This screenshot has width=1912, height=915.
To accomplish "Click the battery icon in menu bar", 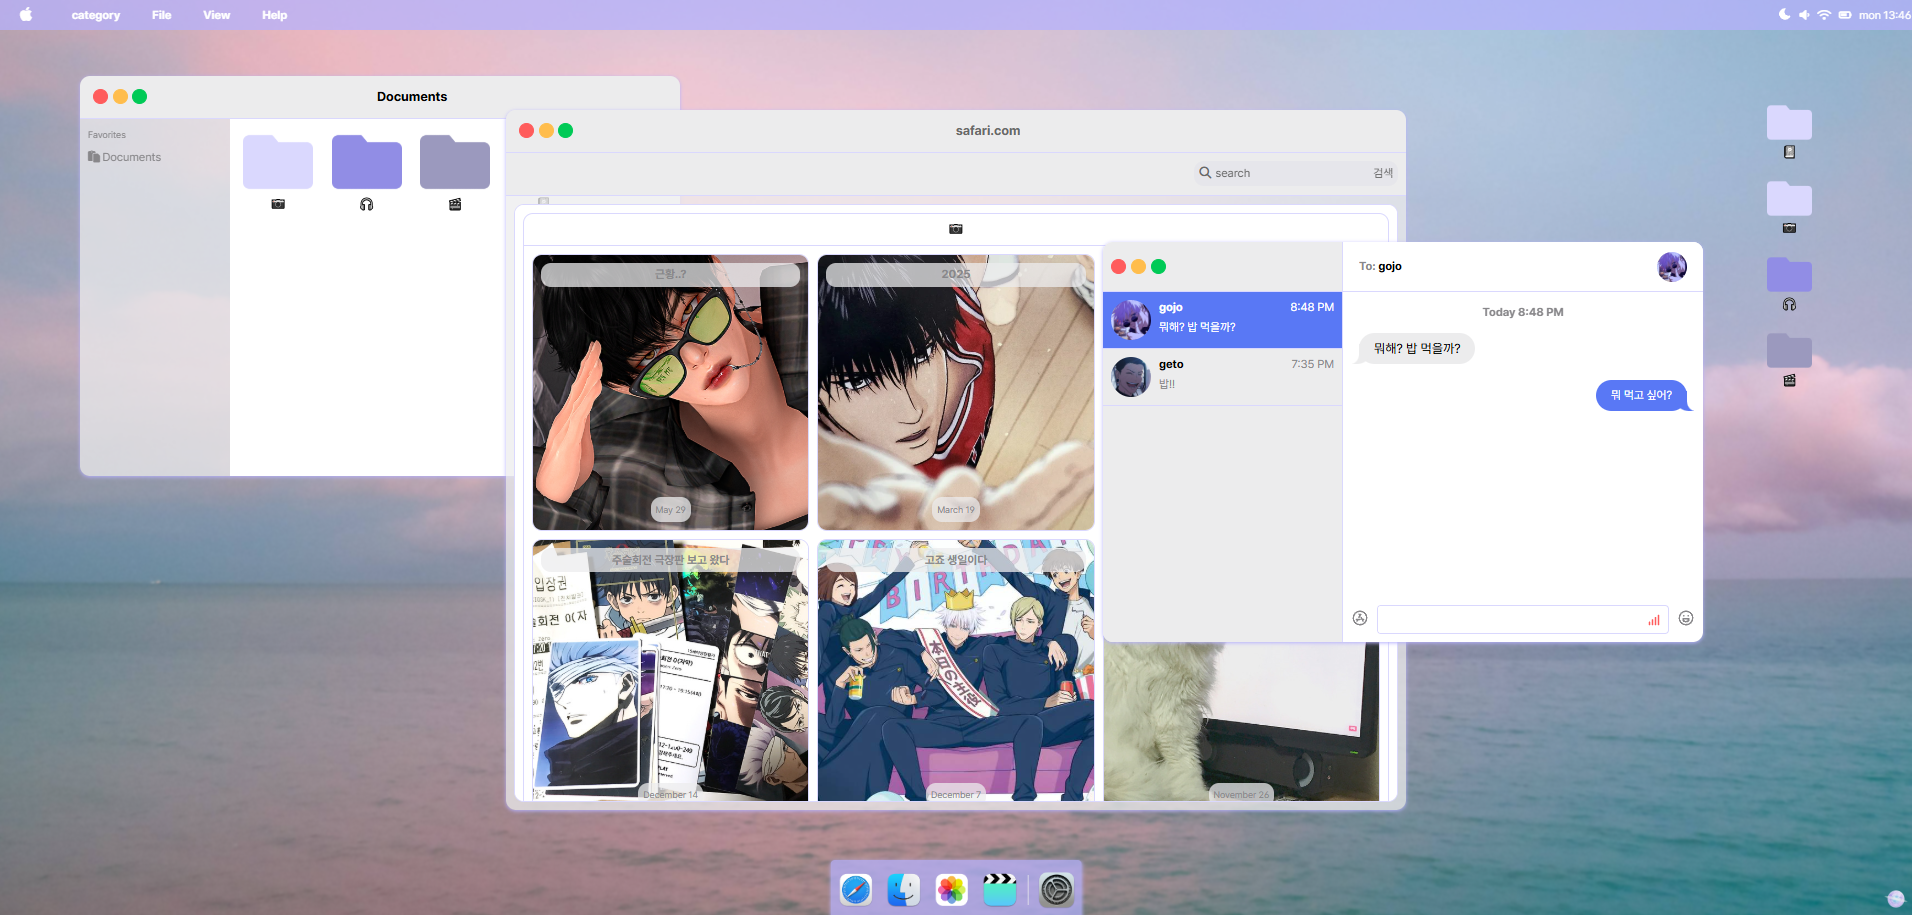I will pos(1845,15).
